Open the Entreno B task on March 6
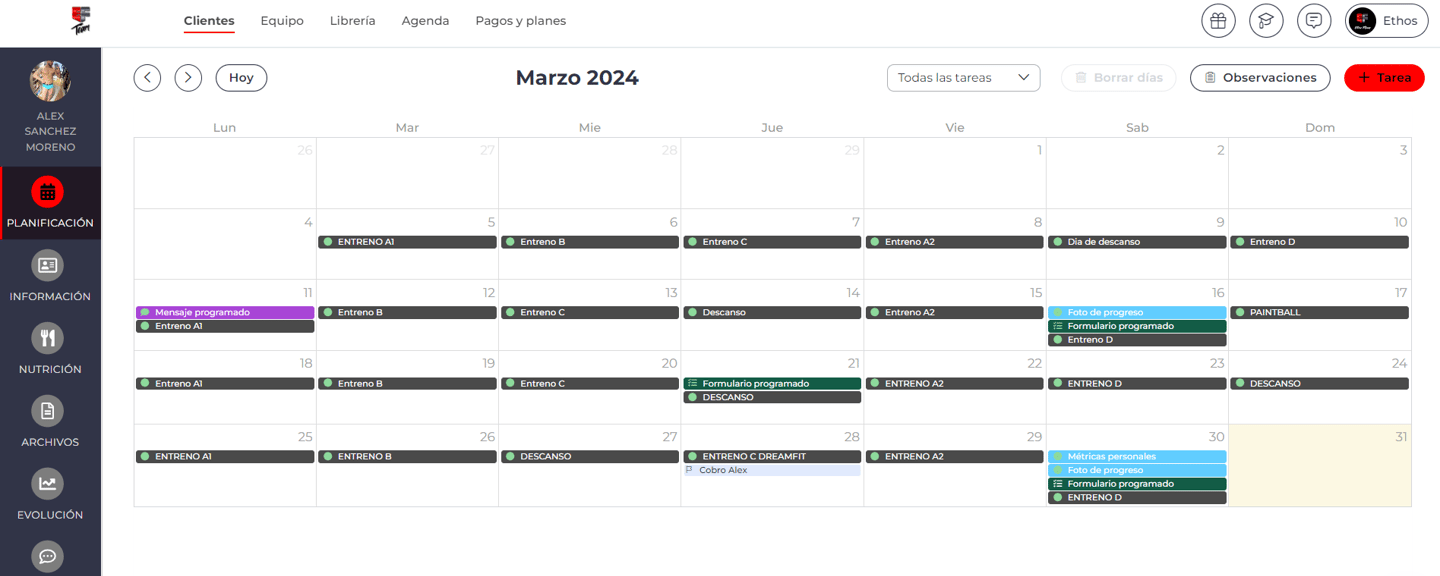 (x=590, y=242)
